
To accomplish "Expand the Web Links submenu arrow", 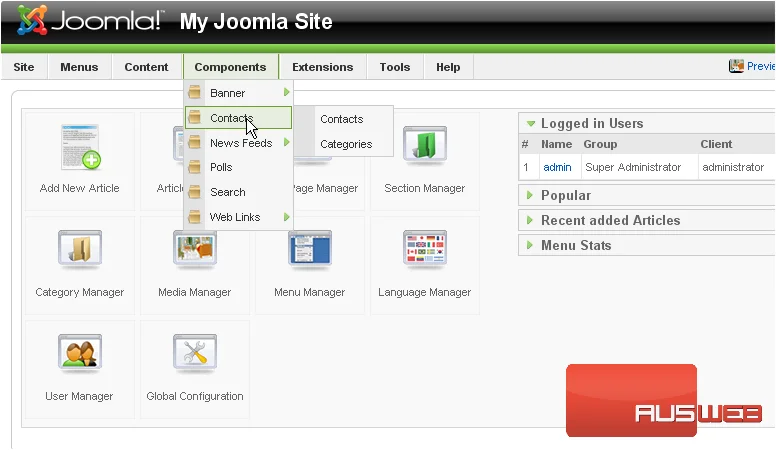I will (287, 217).
